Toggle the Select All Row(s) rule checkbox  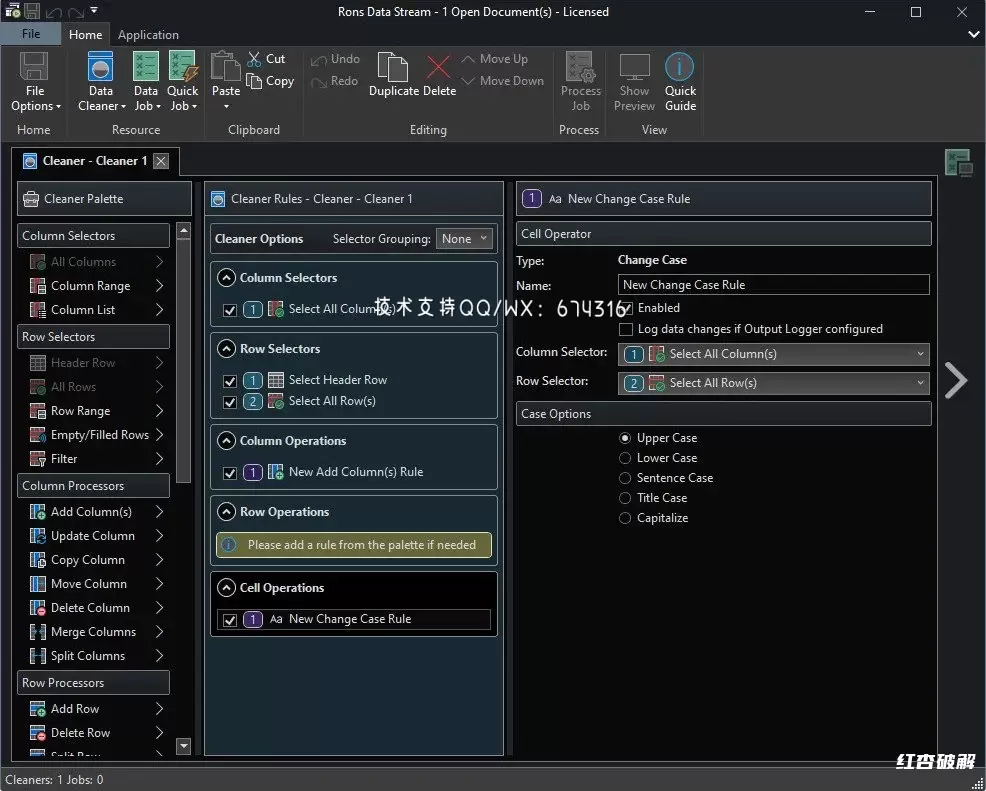[230, 402]
